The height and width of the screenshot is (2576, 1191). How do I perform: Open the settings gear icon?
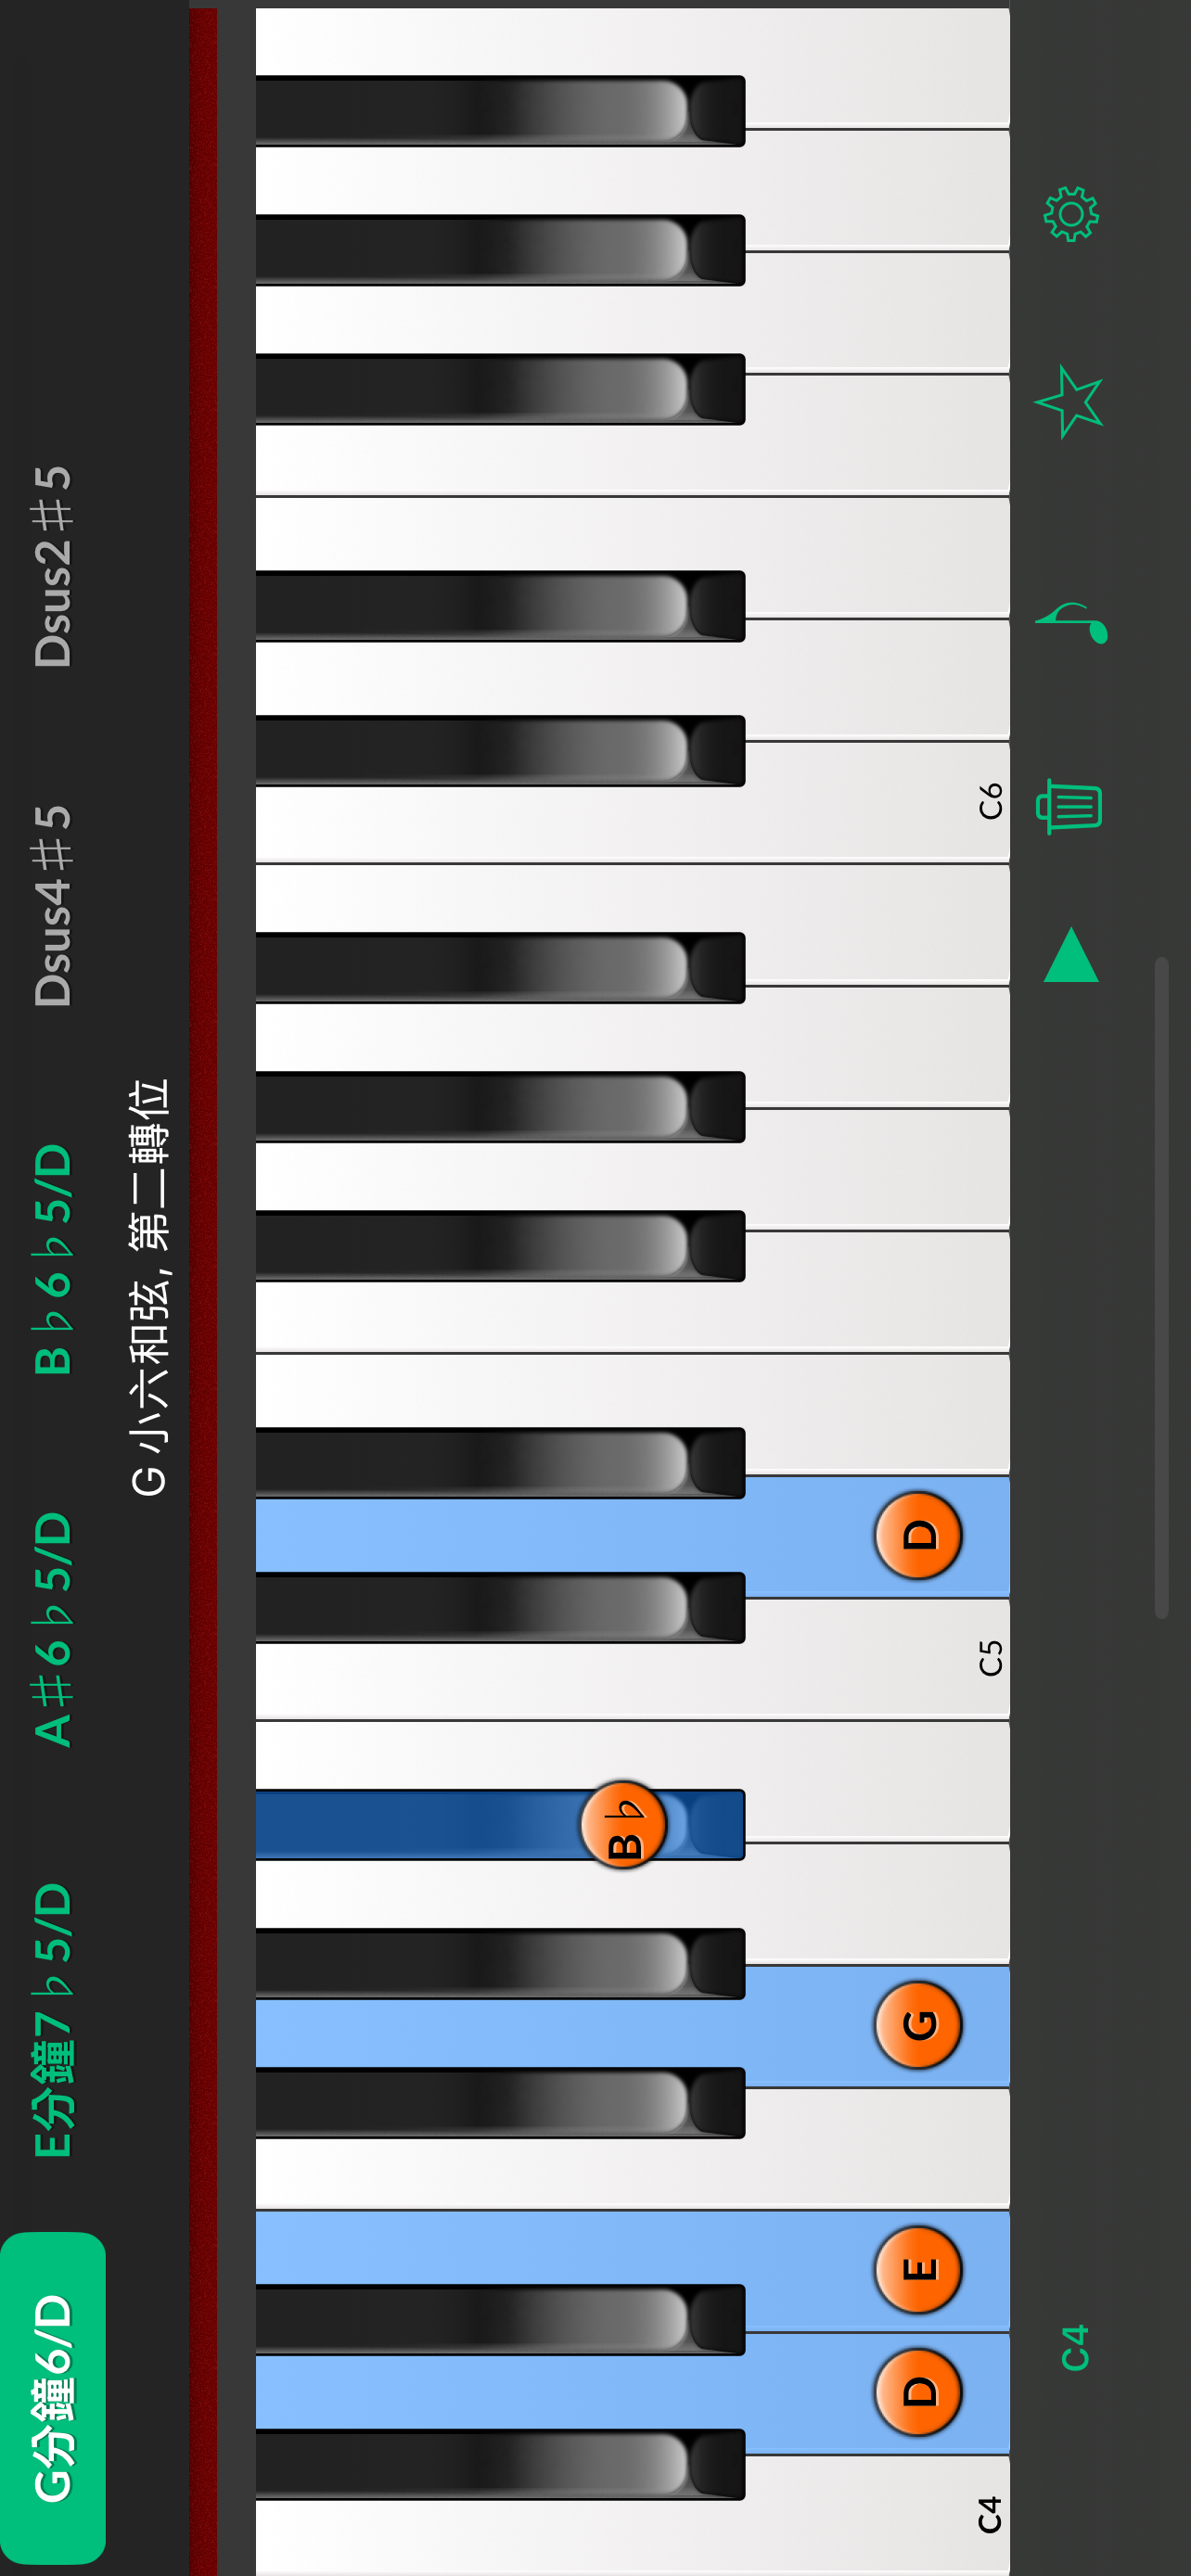pyautogui.click(x=1071, y=213)
